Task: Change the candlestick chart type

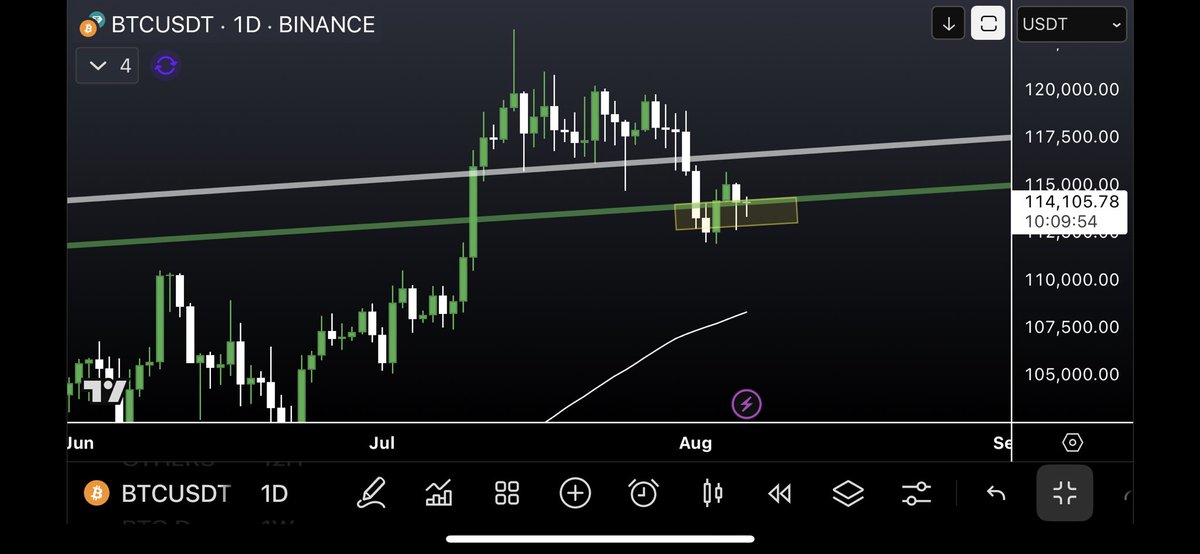Action: click(x=712, y=492)
